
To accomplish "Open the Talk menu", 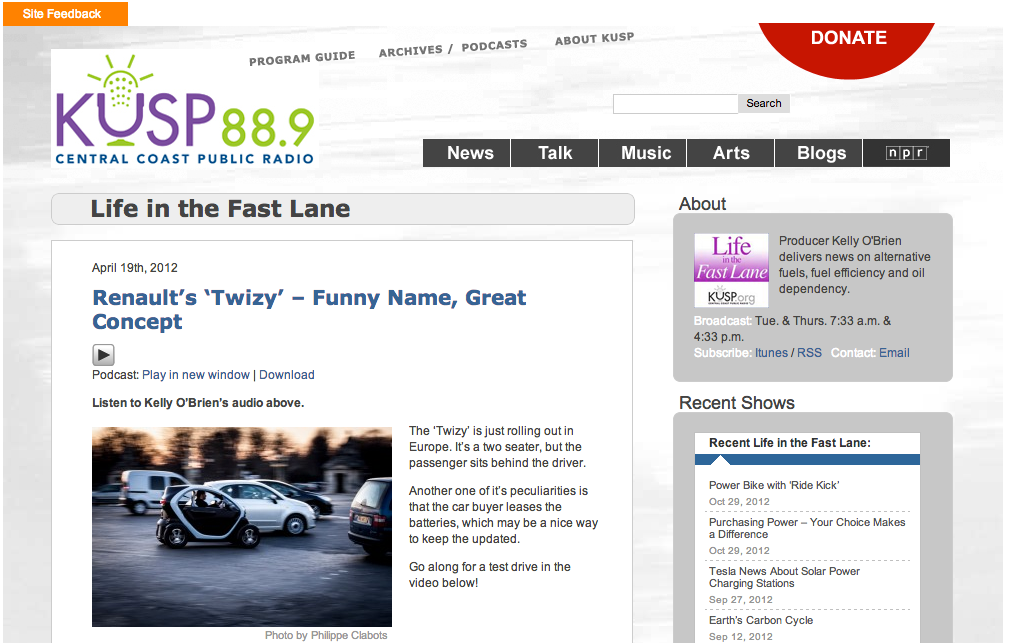I will (x=555, y=153).
